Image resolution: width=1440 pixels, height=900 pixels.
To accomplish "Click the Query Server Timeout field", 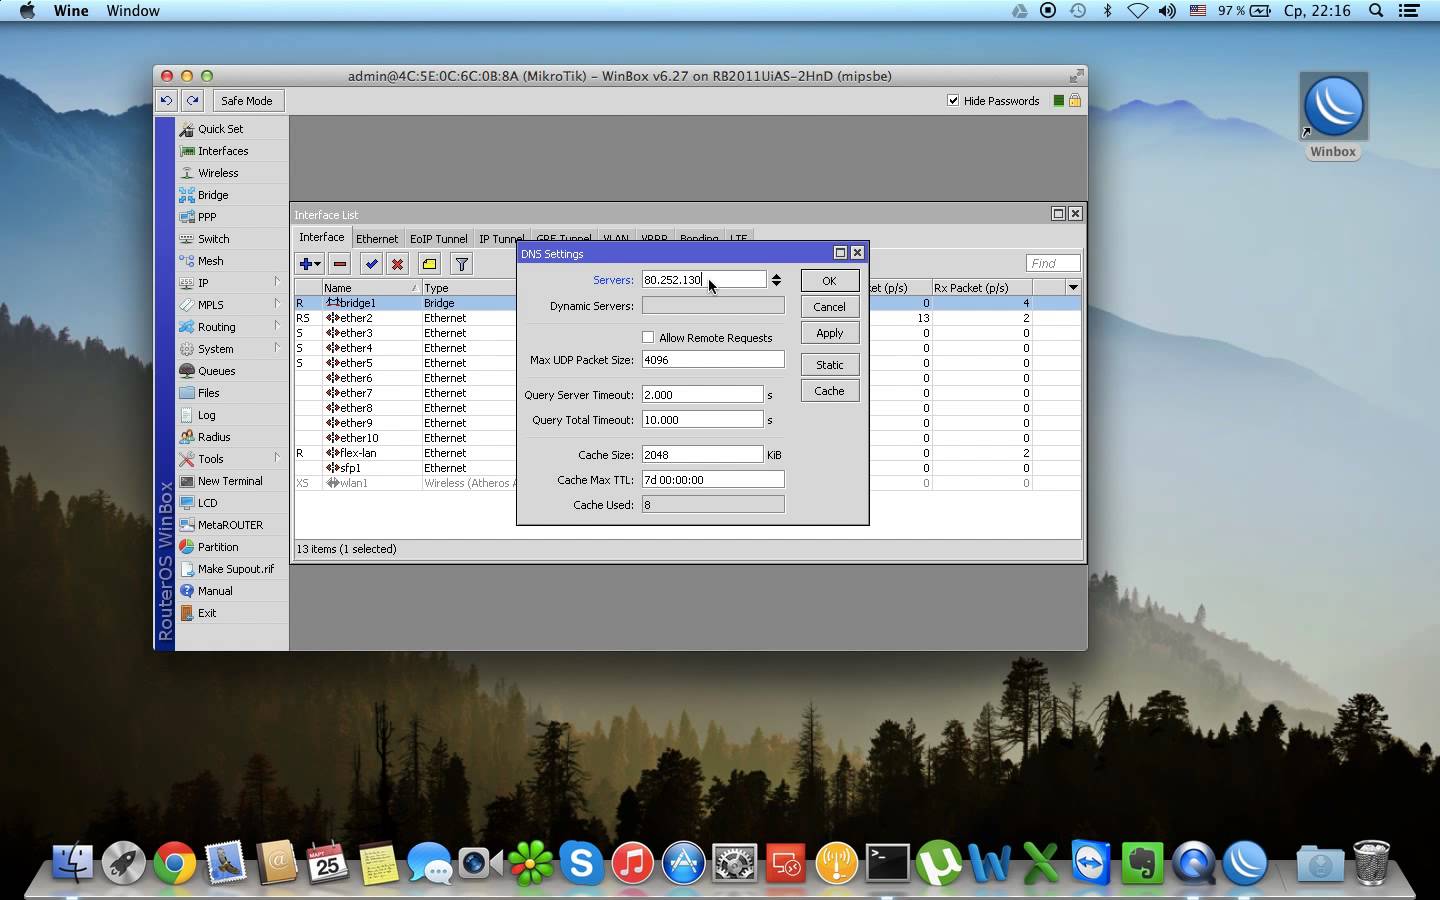I will [x=703, y=395].
